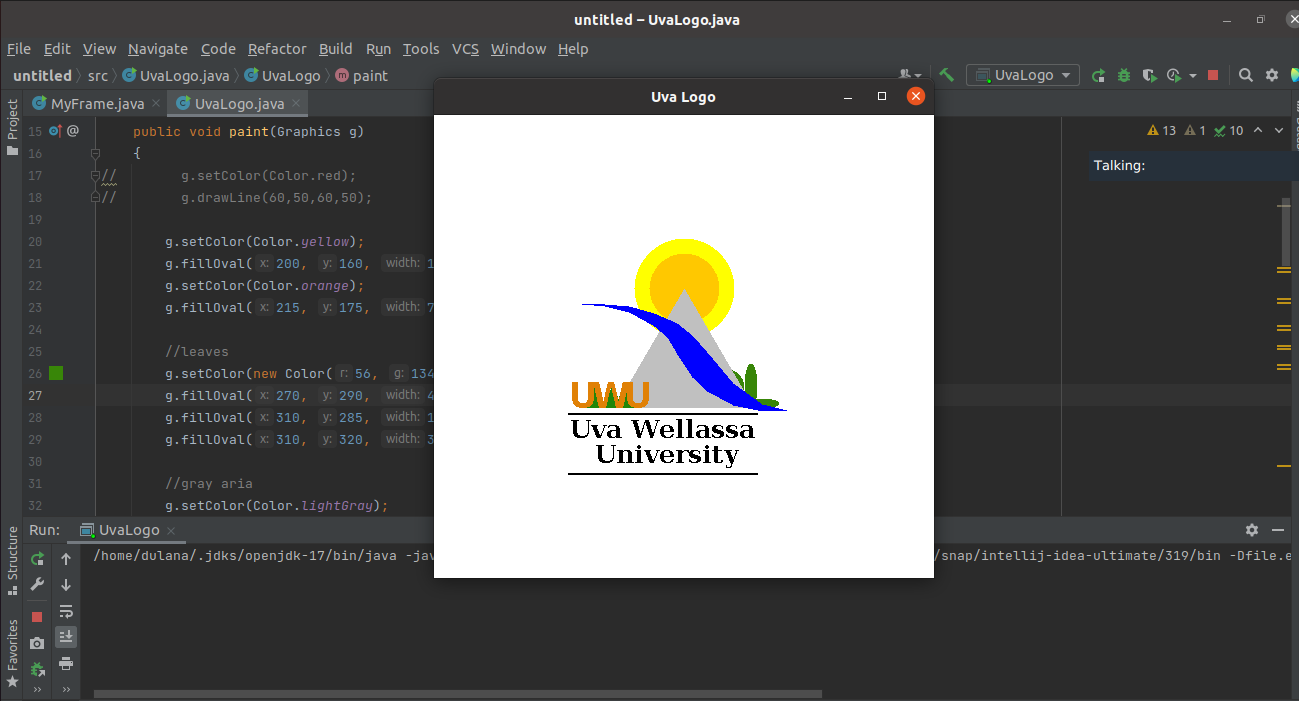This screenshot has height=701, width=1299.
Task: Click 'Color.lightGray' text on line 32
Action: (315, 505)
